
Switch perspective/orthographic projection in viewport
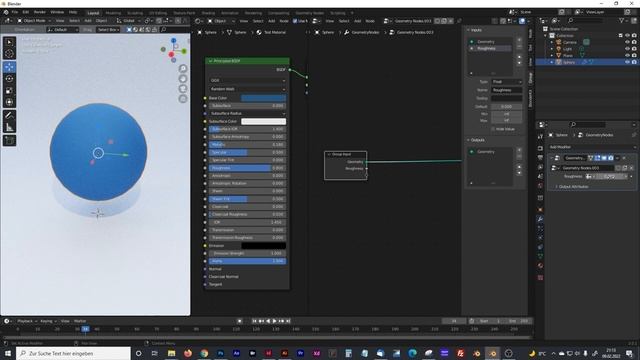coord(183,99)
